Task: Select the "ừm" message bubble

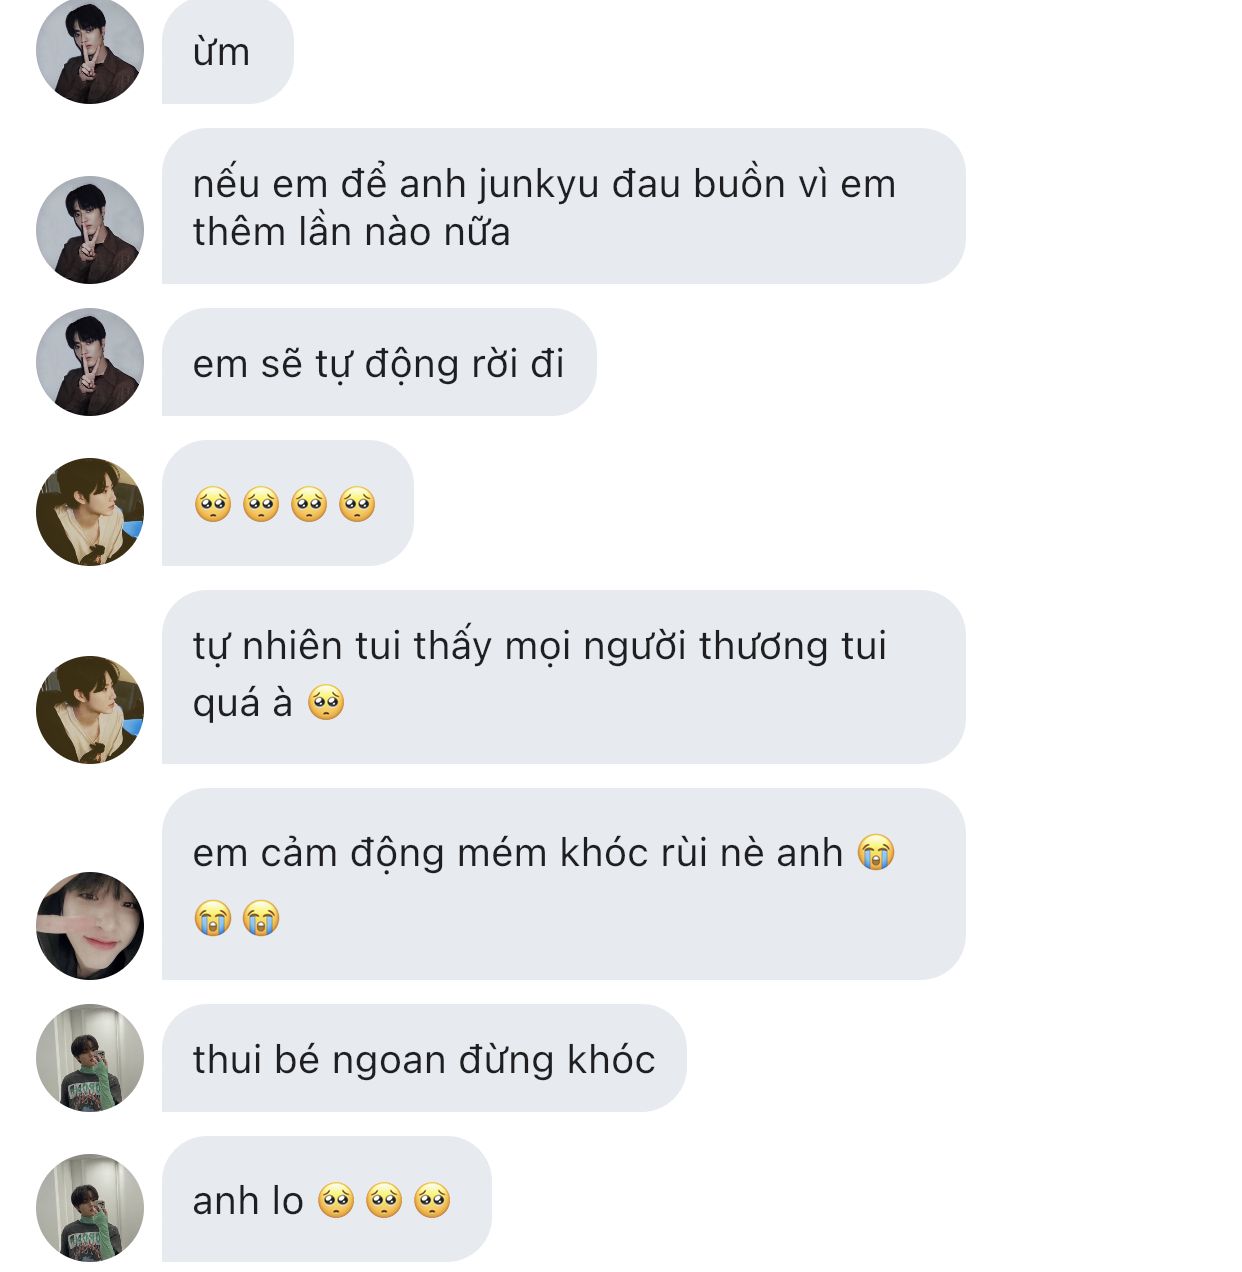Action: pos(228,51)
